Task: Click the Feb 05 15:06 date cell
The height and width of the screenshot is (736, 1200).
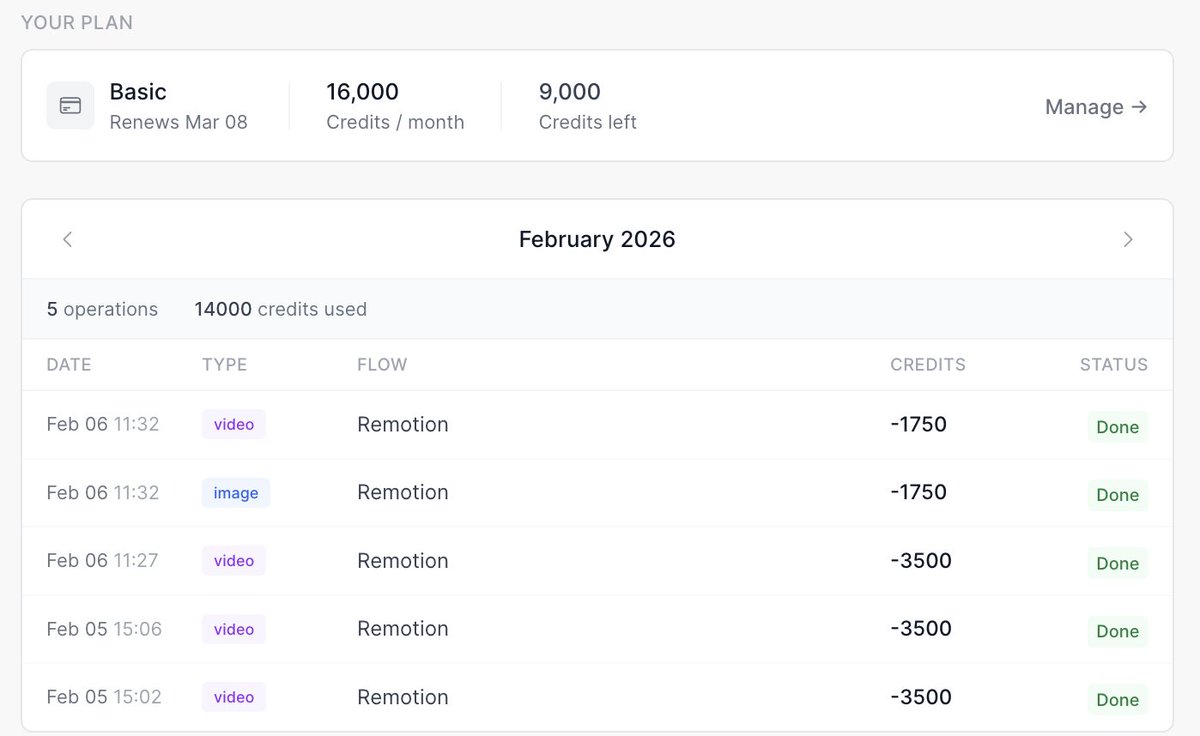Action: point(104,629)
